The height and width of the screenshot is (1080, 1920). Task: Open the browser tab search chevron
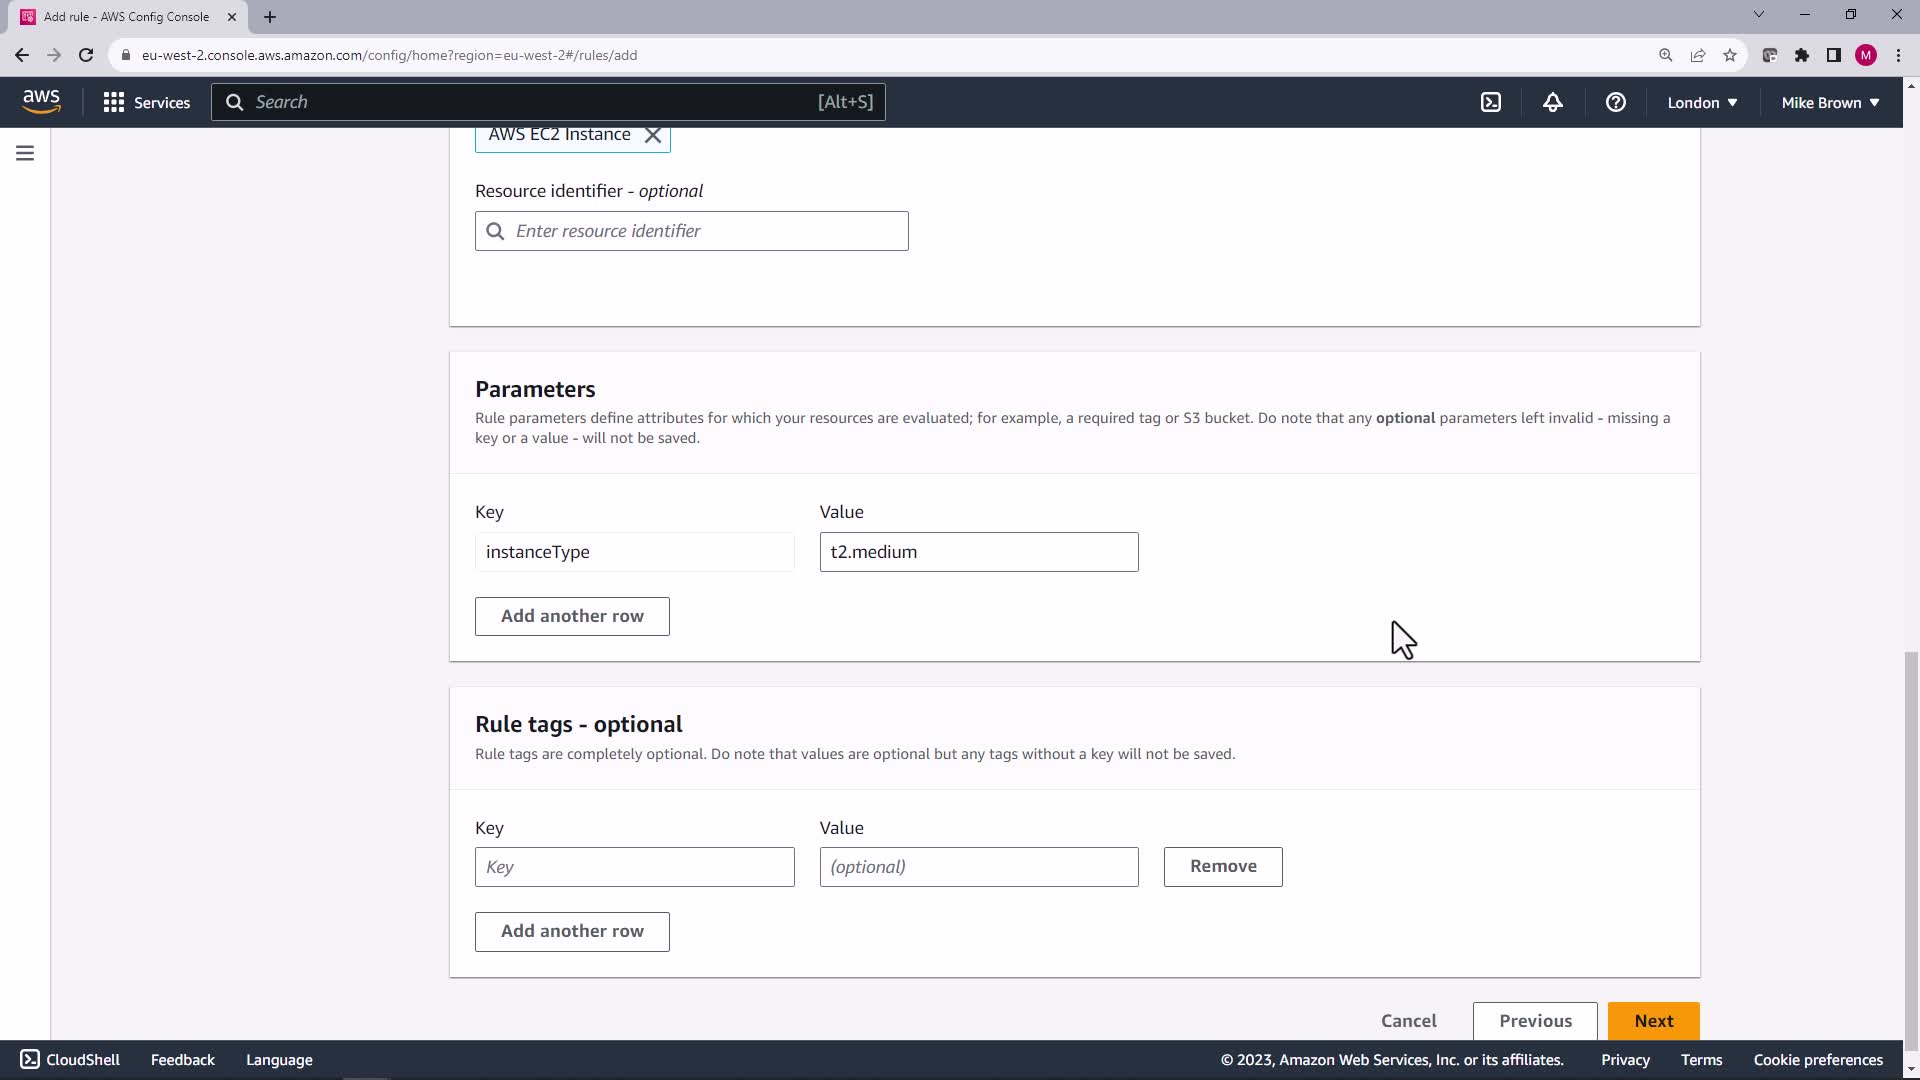[x=1759, y=15]
